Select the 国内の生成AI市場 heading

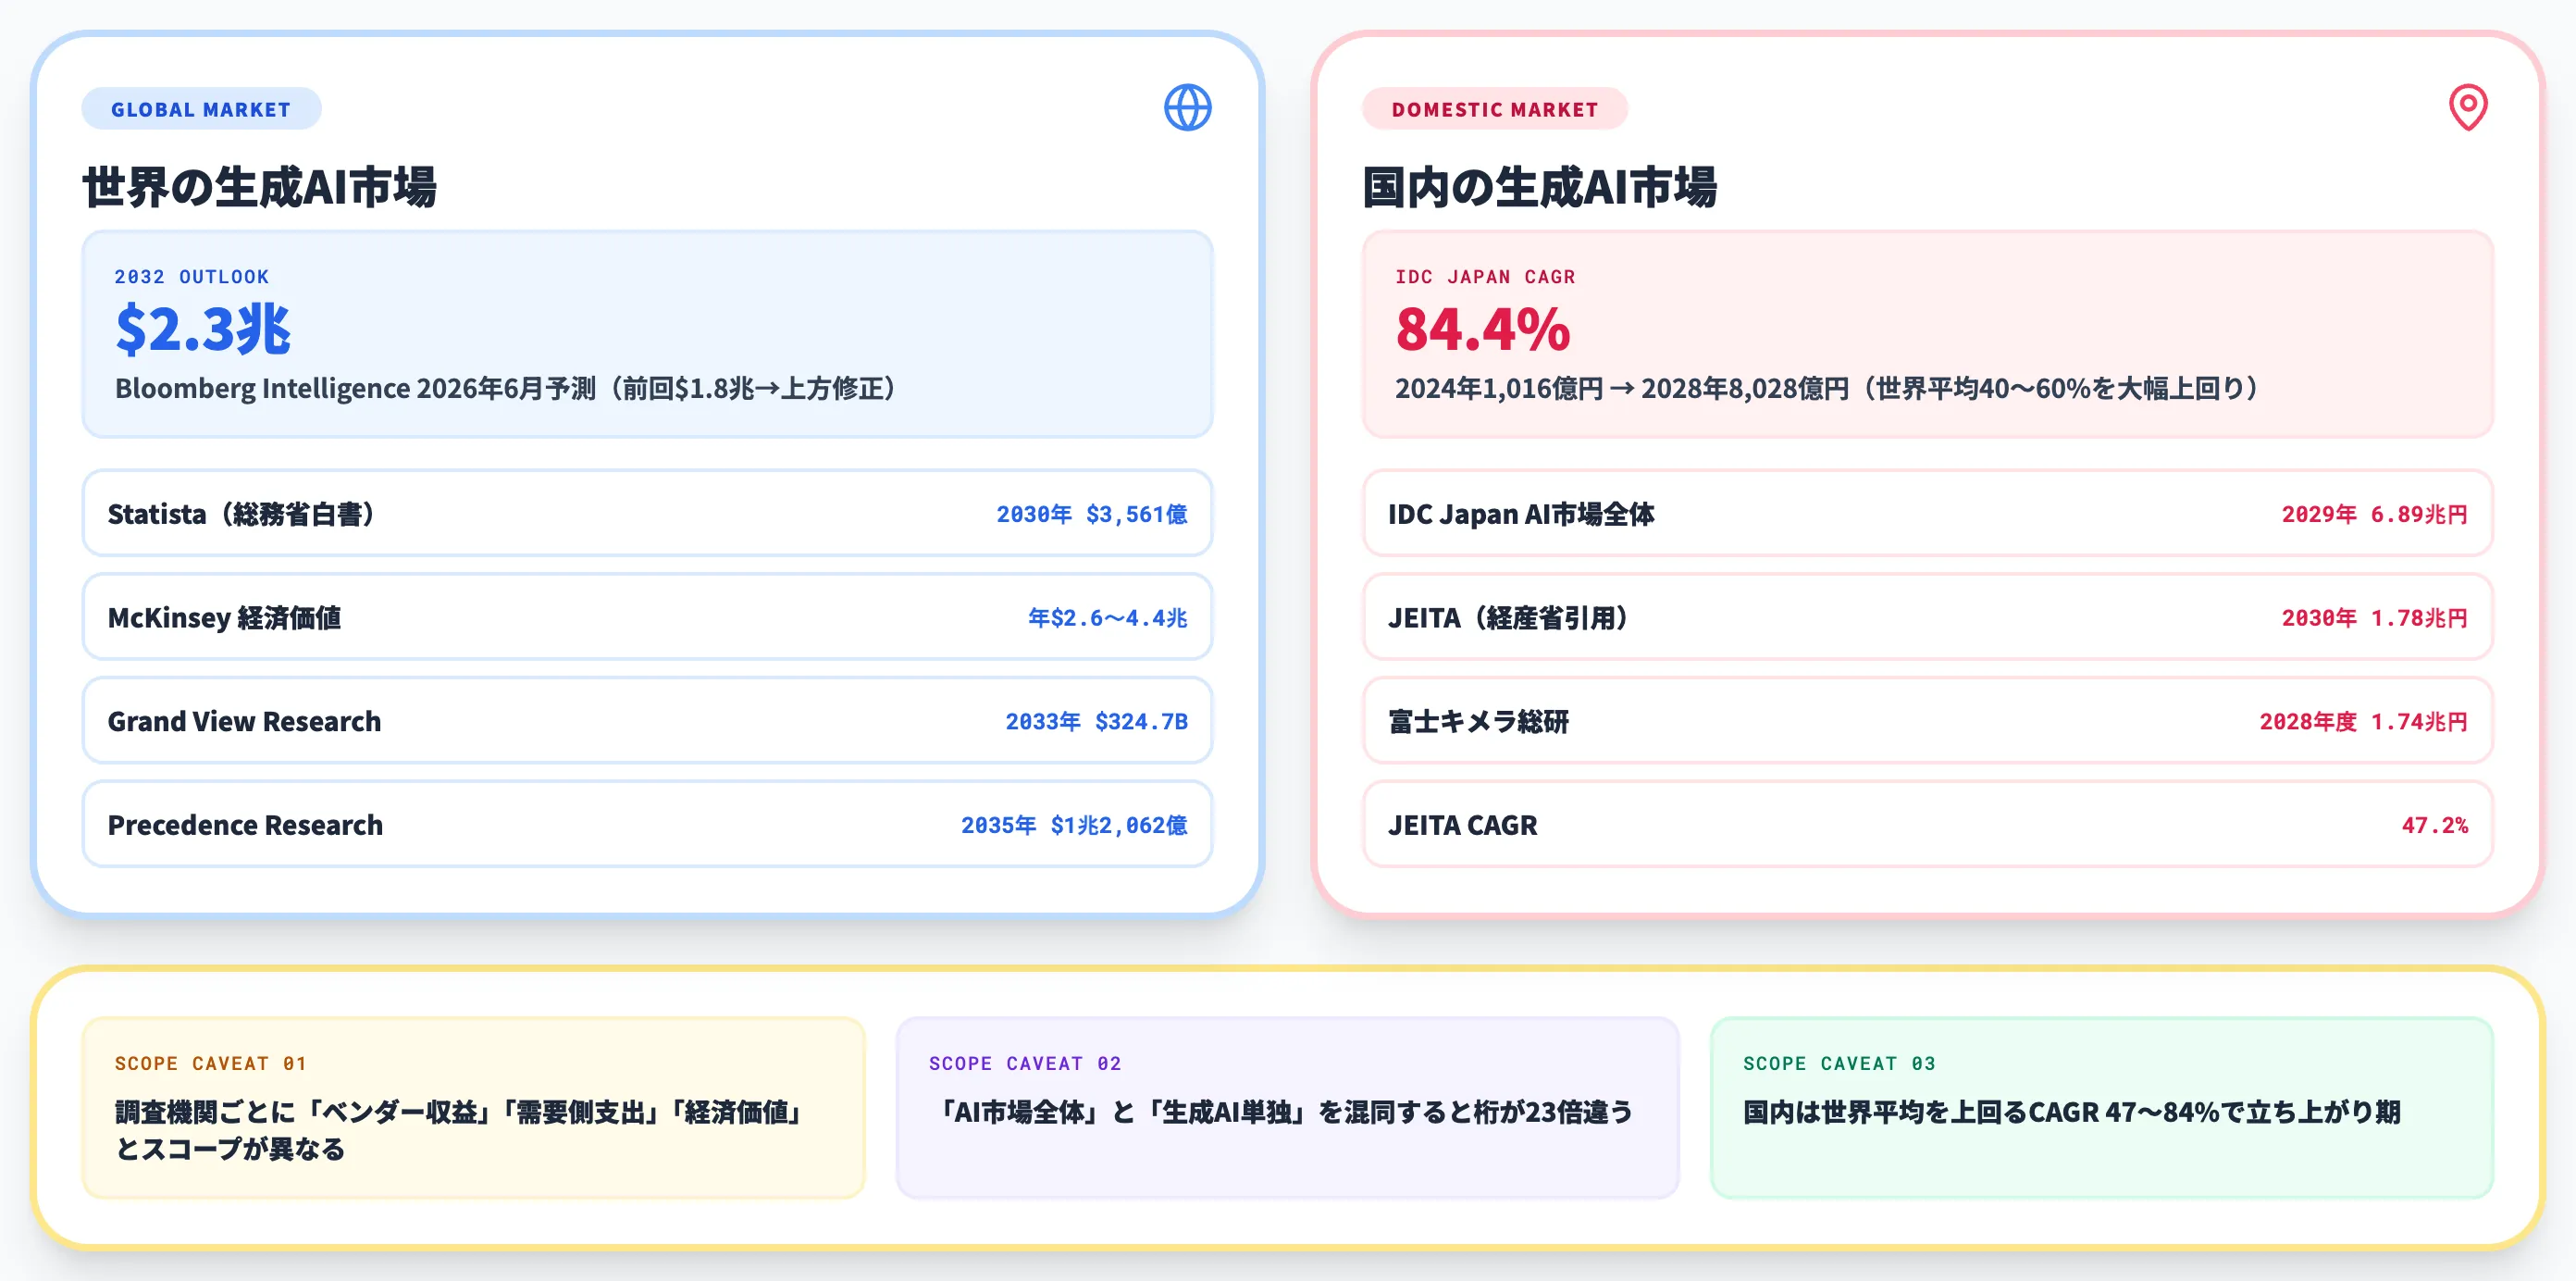(x=1539, y=187)
